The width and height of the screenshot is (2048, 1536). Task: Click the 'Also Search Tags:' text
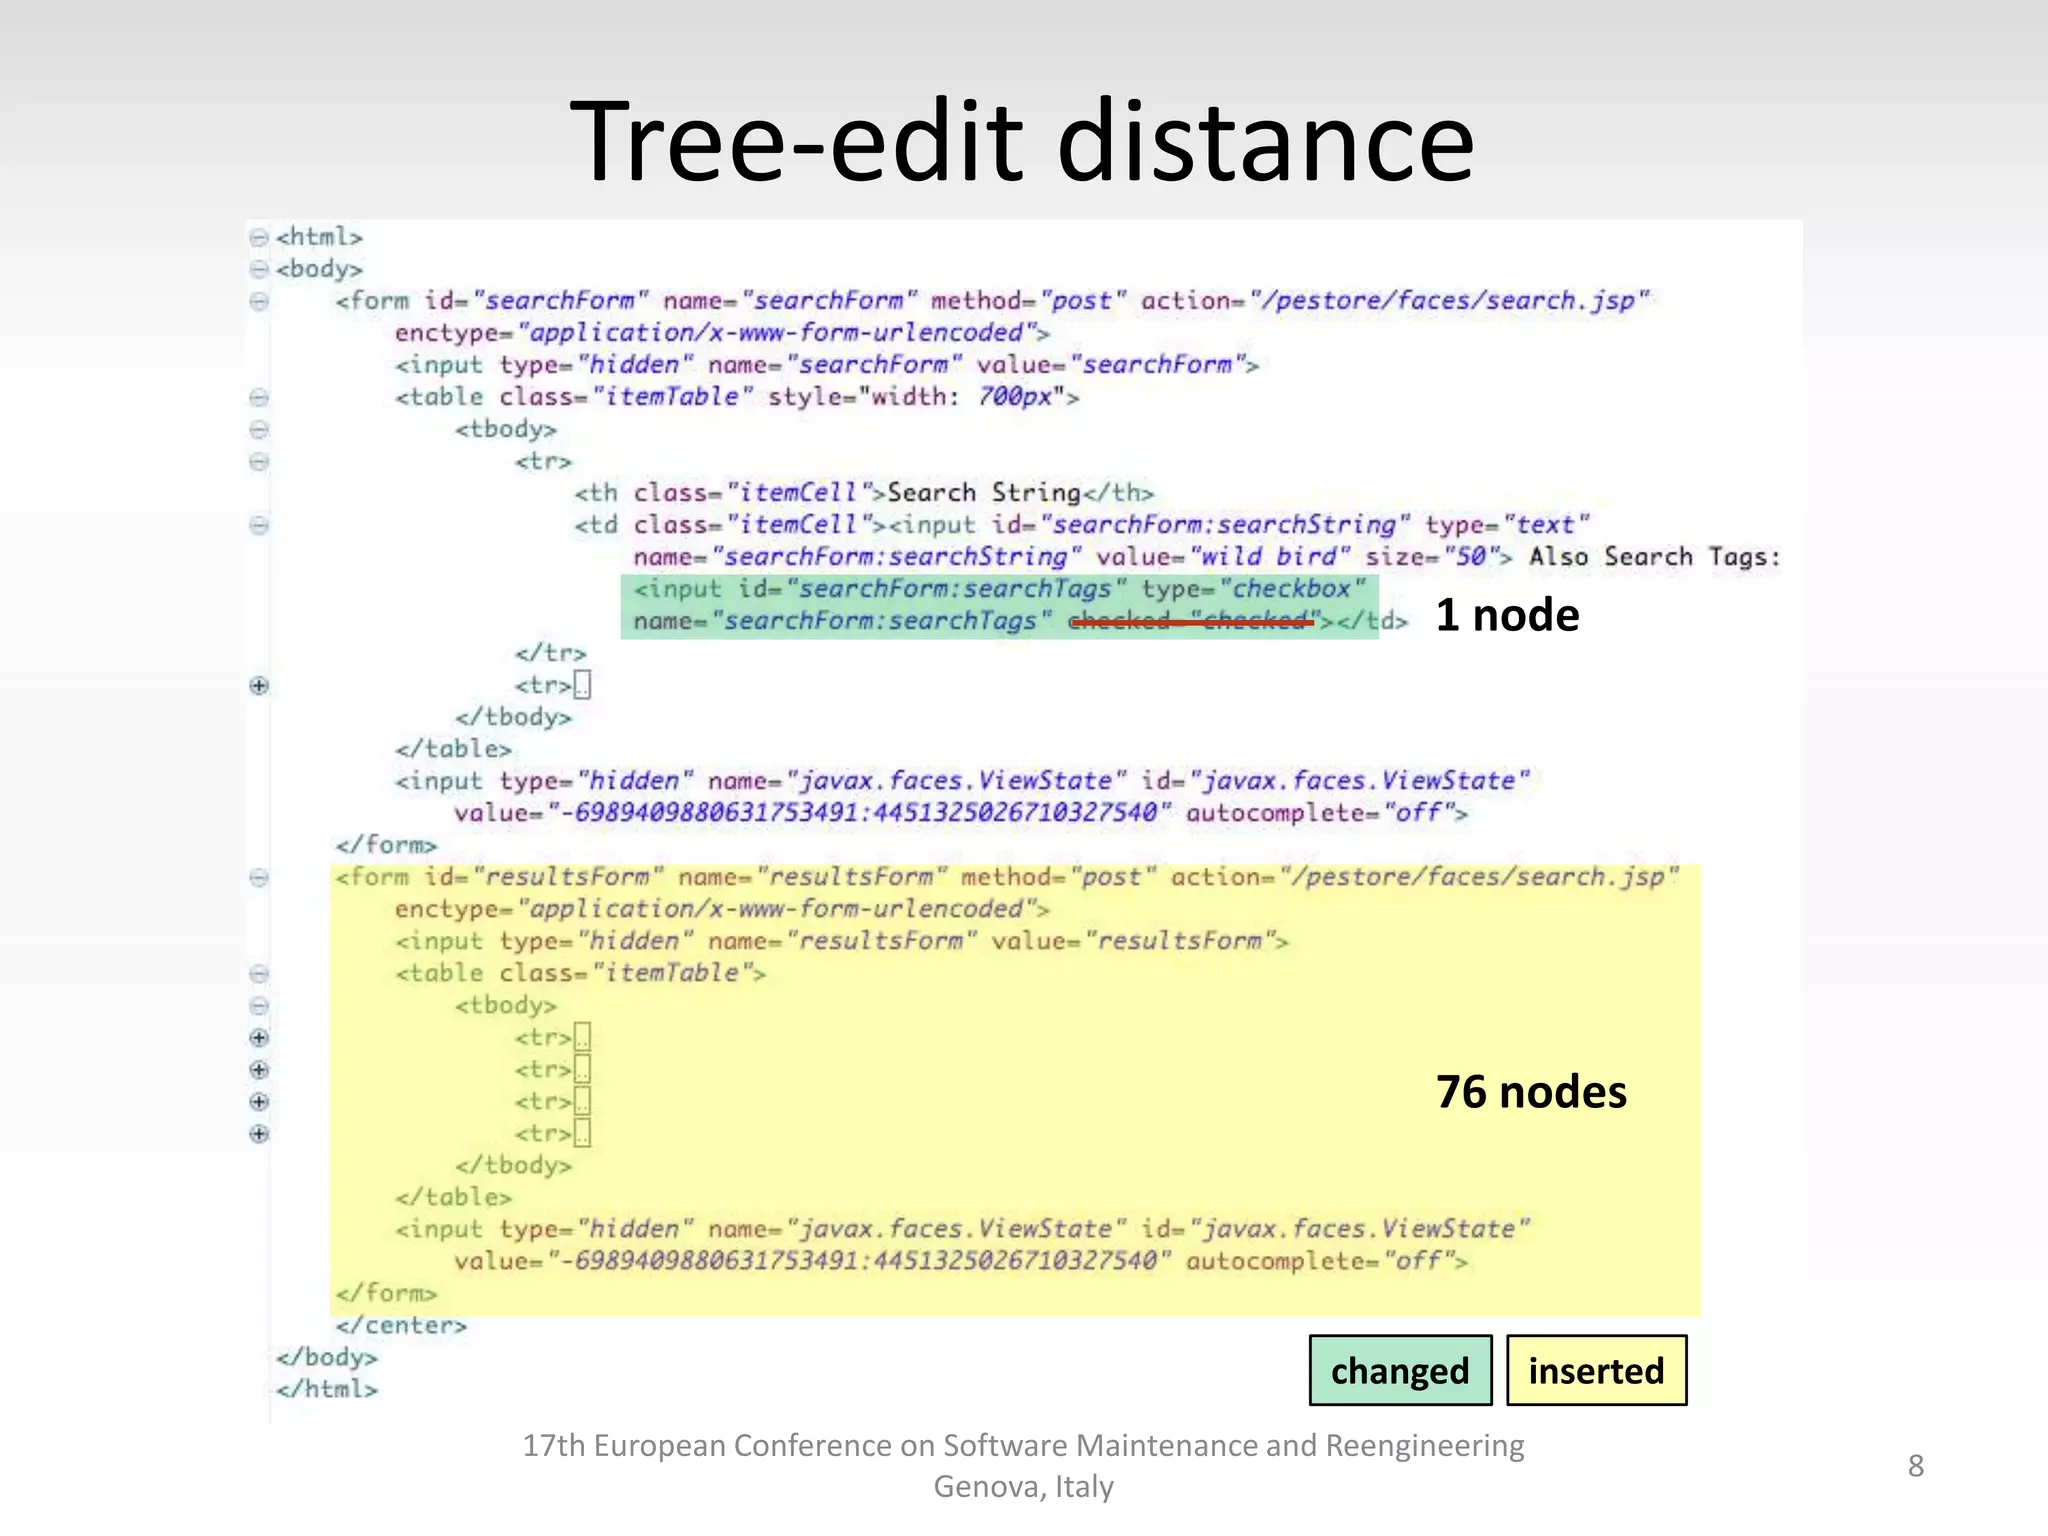click(x=1655, y=557)
